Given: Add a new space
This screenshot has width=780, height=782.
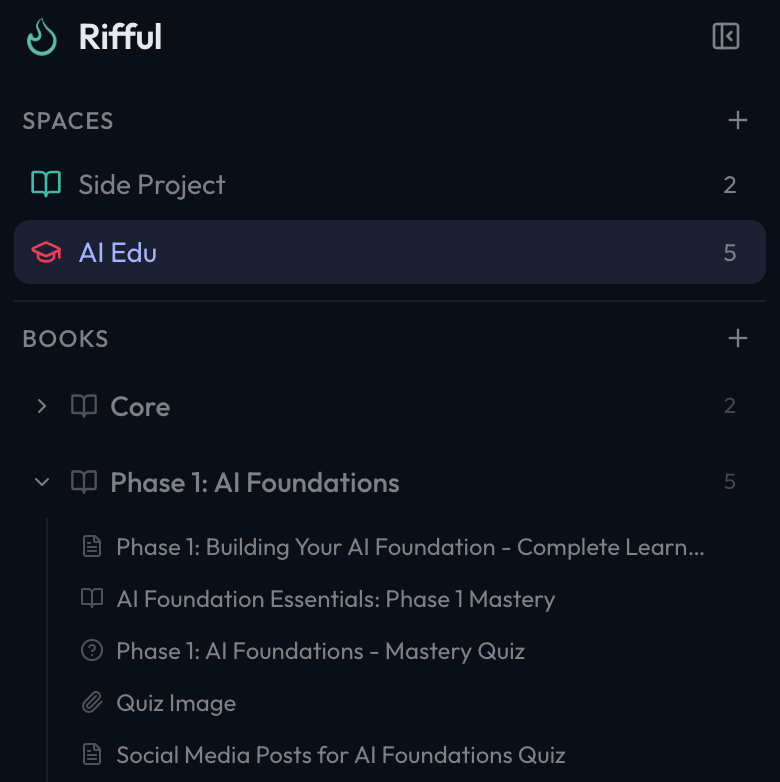Looking at the screenshot, I should pos(738,121).
